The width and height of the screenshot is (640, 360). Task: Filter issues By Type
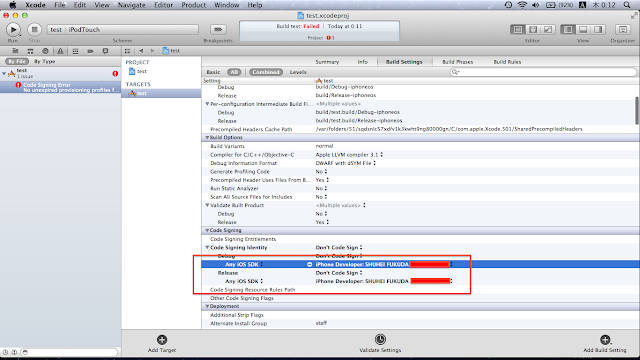(44, 61)
